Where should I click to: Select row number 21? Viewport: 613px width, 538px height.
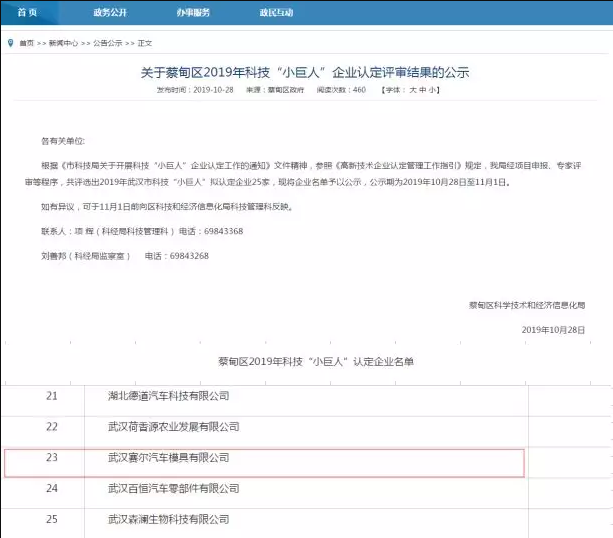pyautogui.click(x=52, y=396)
